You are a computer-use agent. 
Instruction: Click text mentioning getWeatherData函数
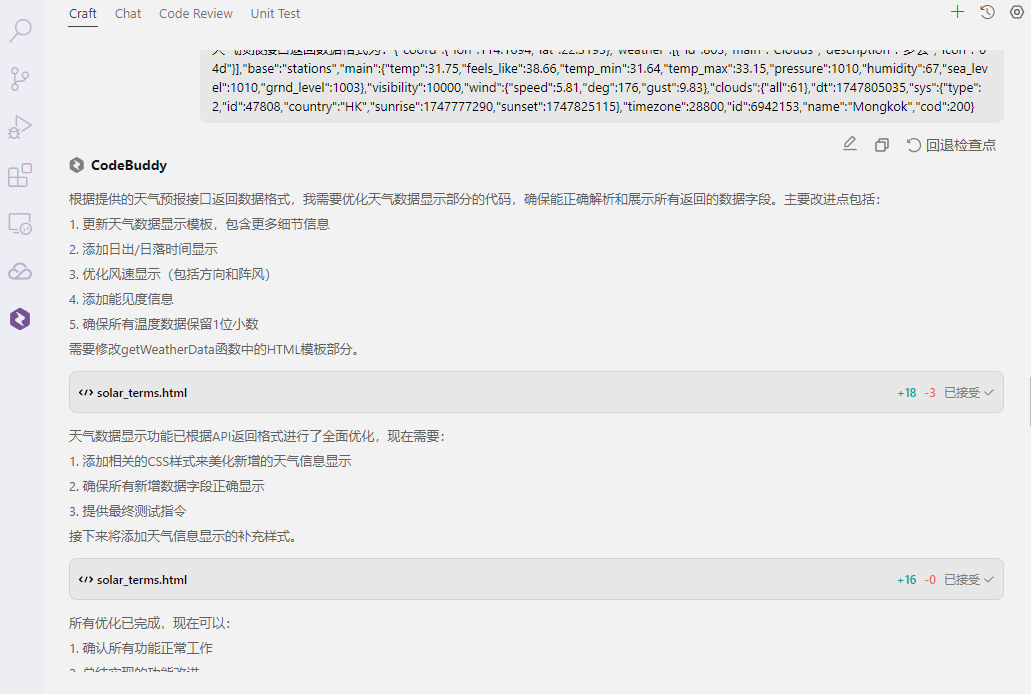pos(216,349)
